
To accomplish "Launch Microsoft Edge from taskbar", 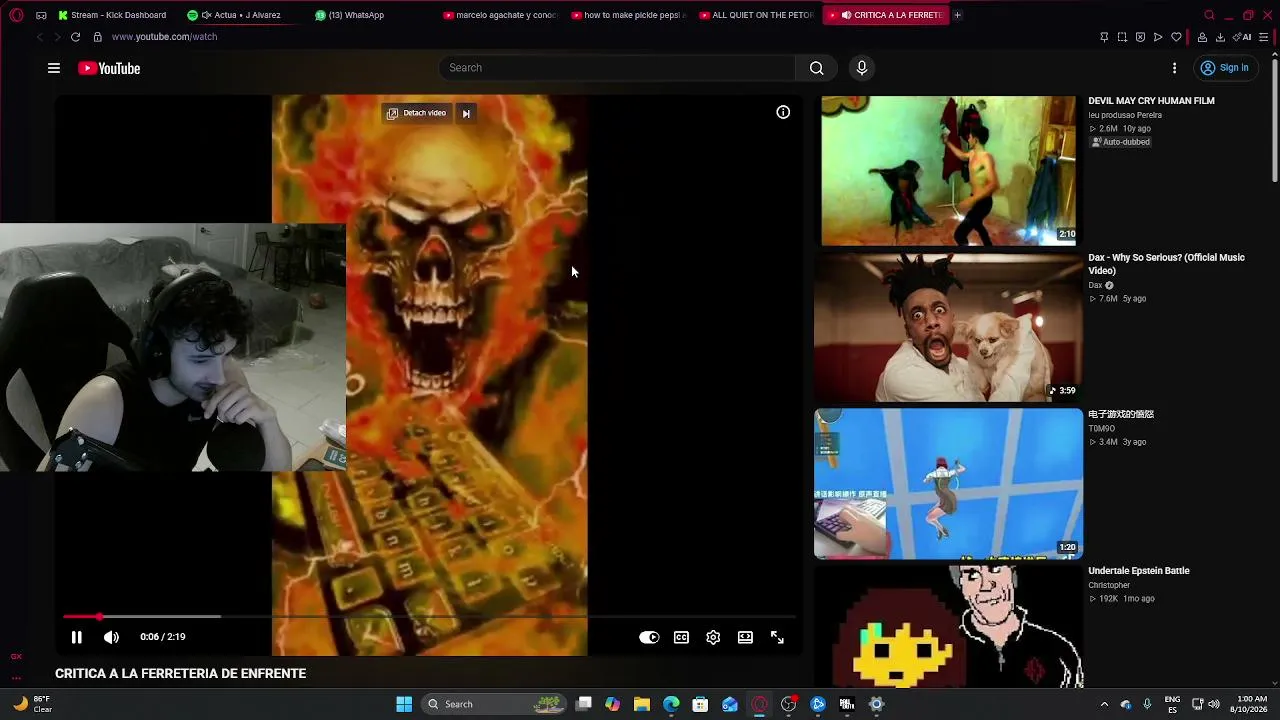I will coord(671,704).
